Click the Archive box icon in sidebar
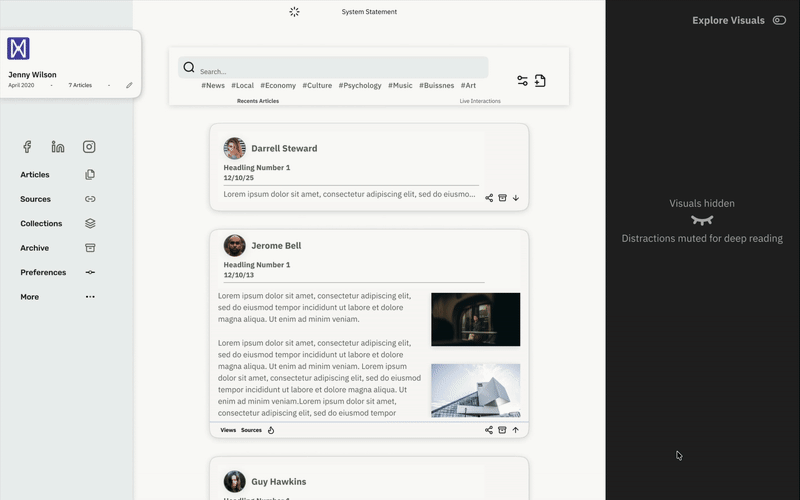Image resolution: width=800 pixels, height=500 pixels. tap(90, 248)
